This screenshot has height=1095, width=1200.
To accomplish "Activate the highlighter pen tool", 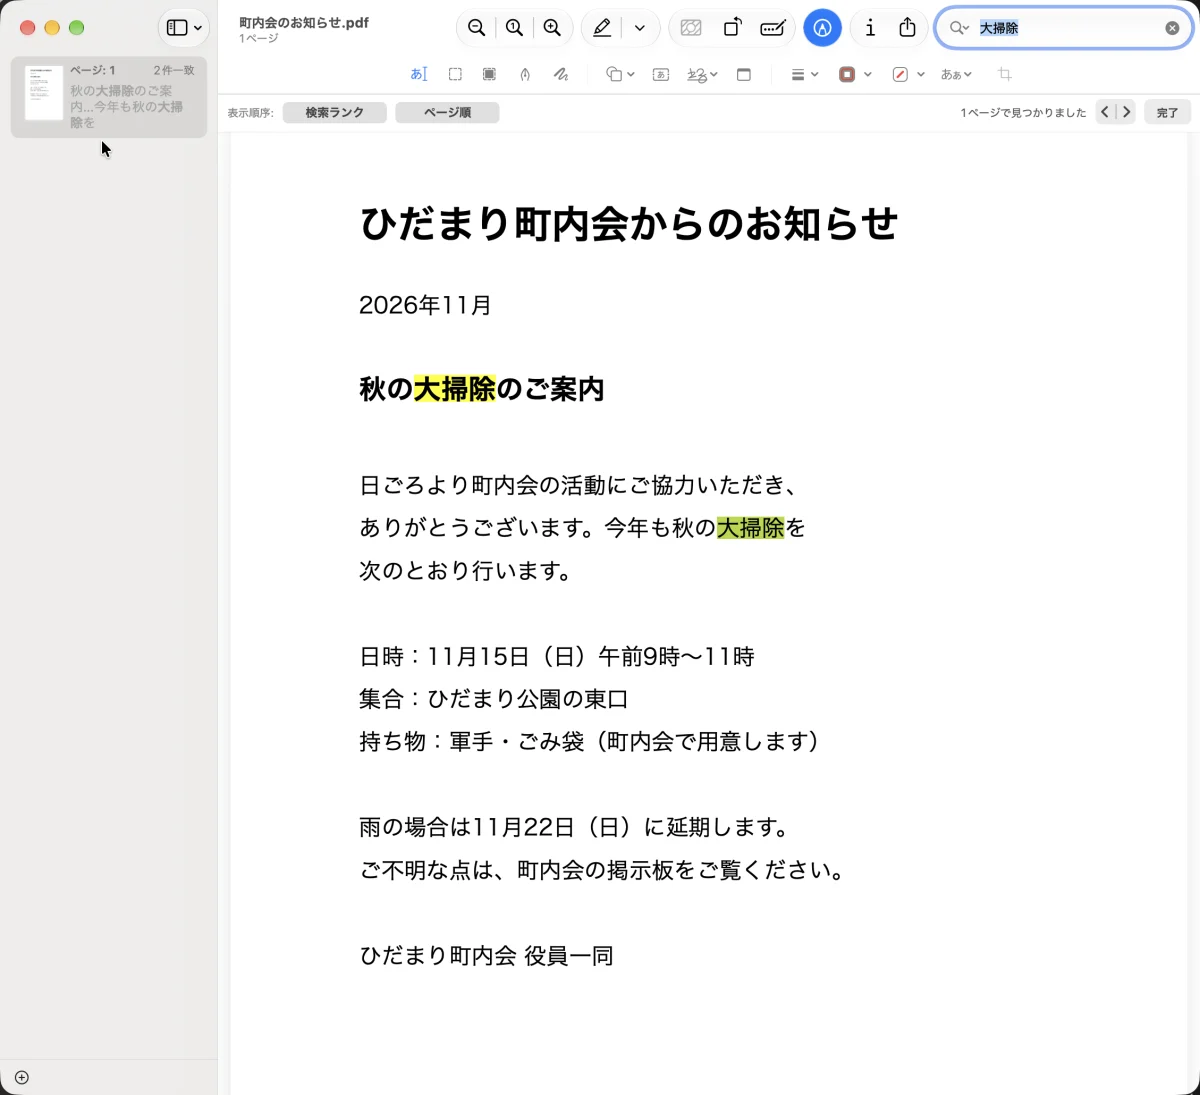I will point(602,28).
